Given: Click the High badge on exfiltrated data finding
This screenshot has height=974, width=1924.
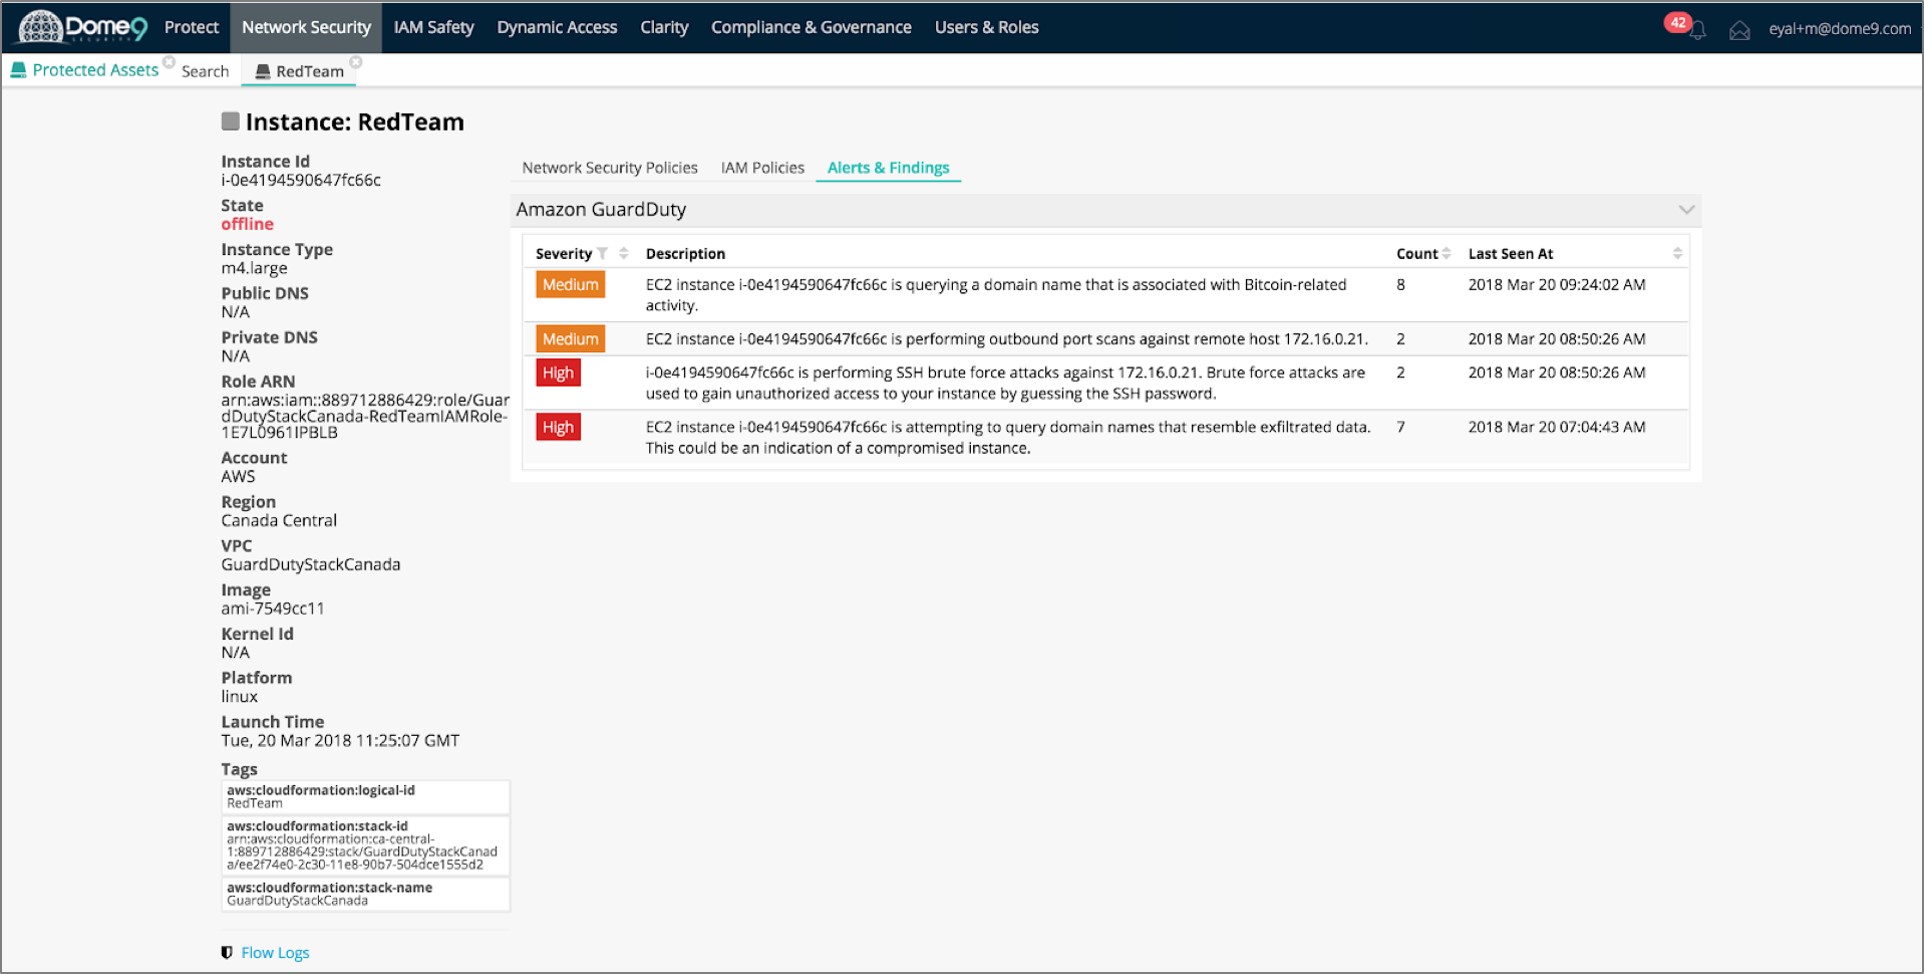Looking at the screenshot, I should [x=558, y=427].
